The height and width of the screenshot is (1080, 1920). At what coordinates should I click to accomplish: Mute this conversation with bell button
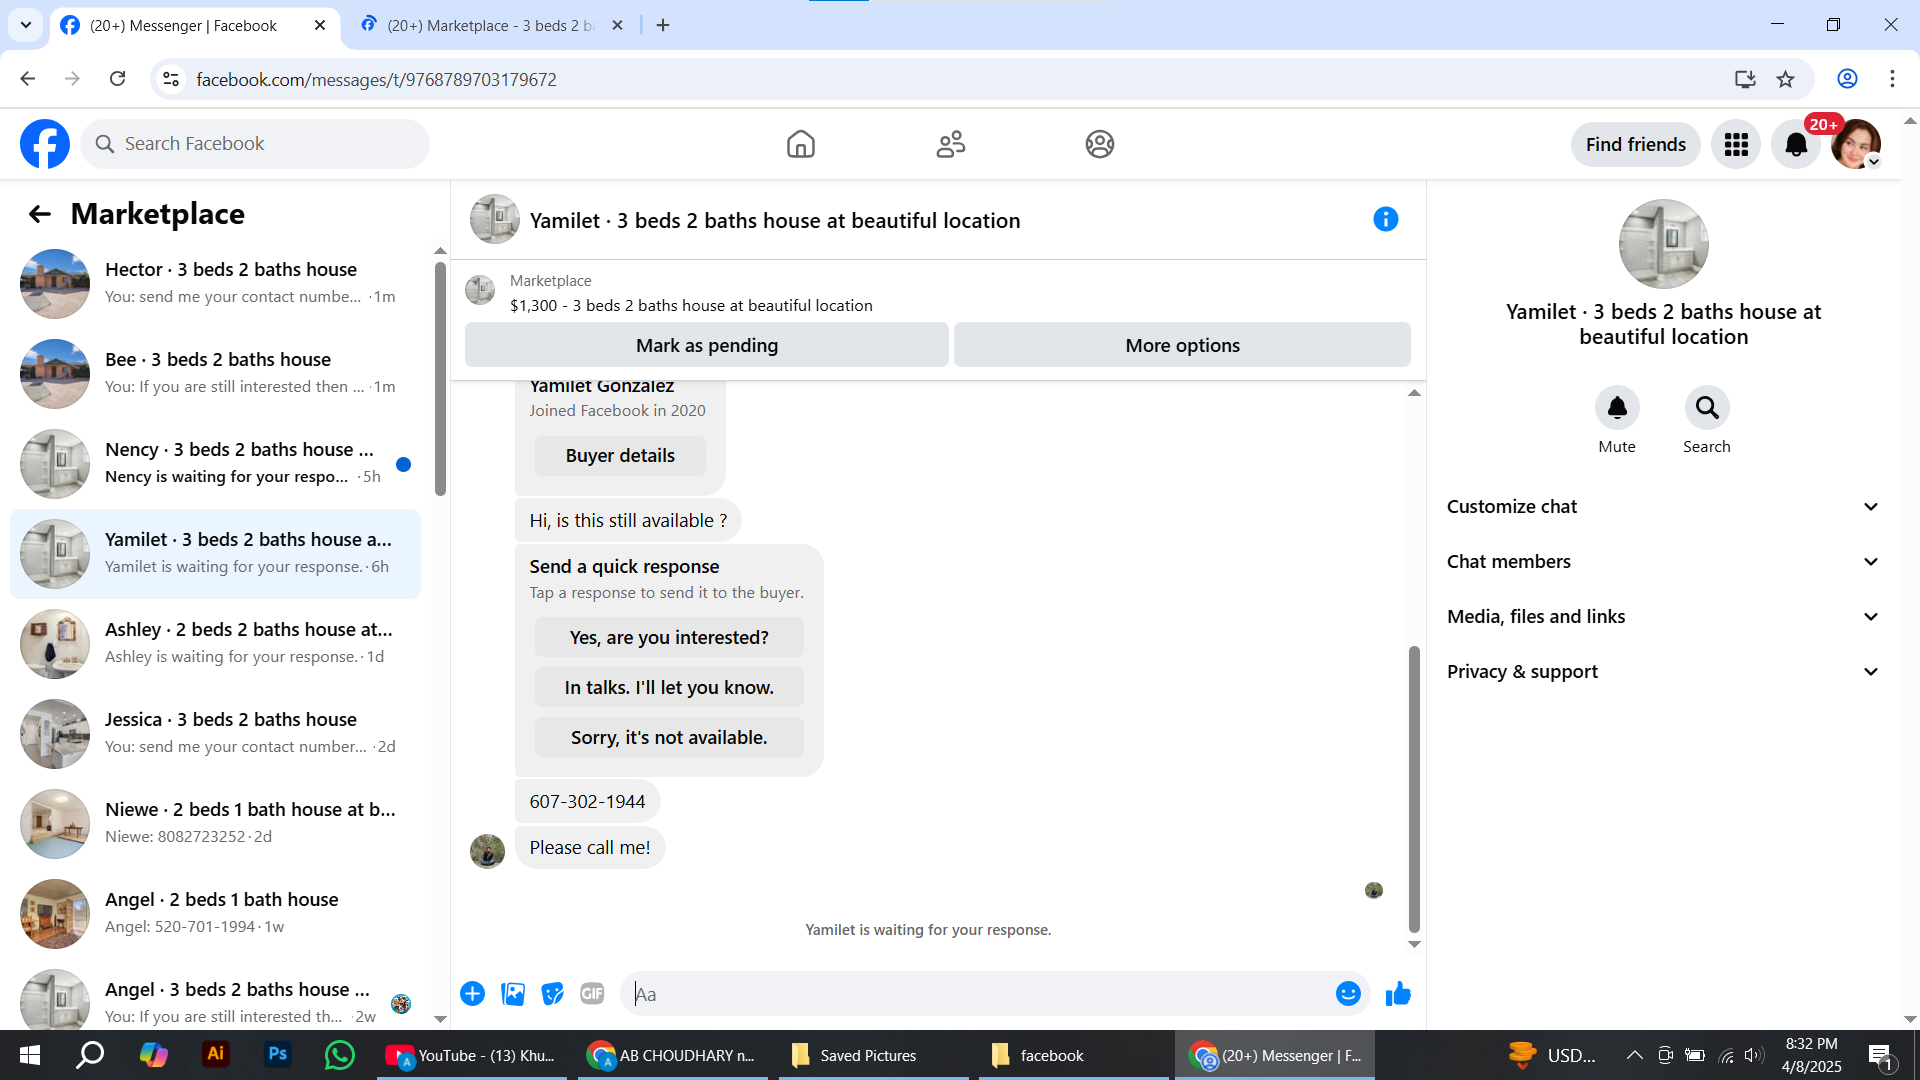coord(1616,408)
